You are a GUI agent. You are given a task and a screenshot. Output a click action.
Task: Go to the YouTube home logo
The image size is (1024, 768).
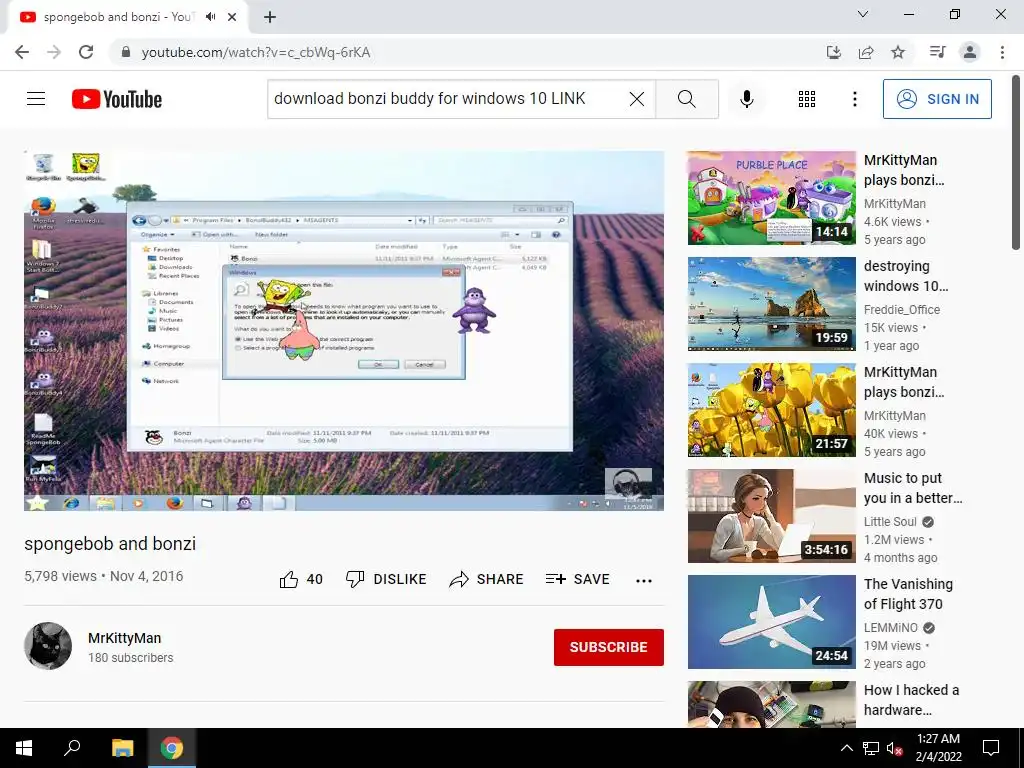[x=117, y=99]
